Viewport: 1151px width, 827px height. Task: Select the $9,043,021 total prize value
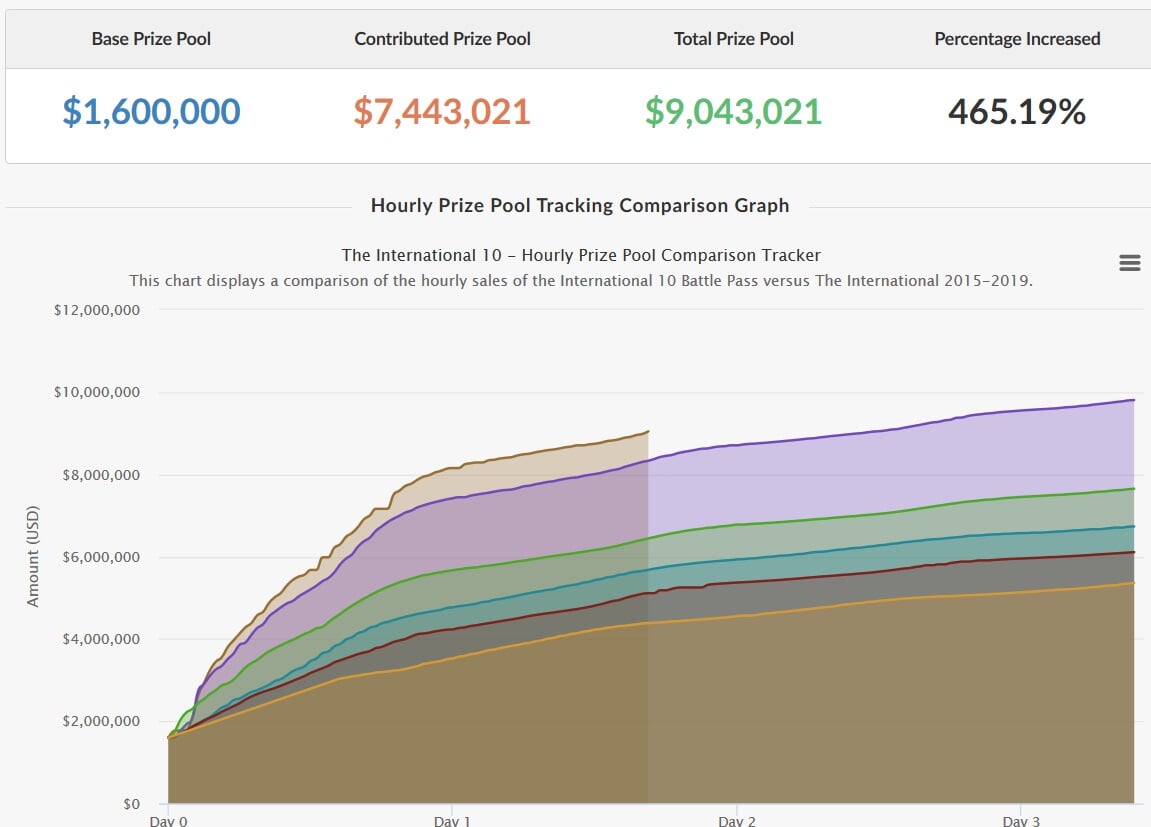click(733, 112)
